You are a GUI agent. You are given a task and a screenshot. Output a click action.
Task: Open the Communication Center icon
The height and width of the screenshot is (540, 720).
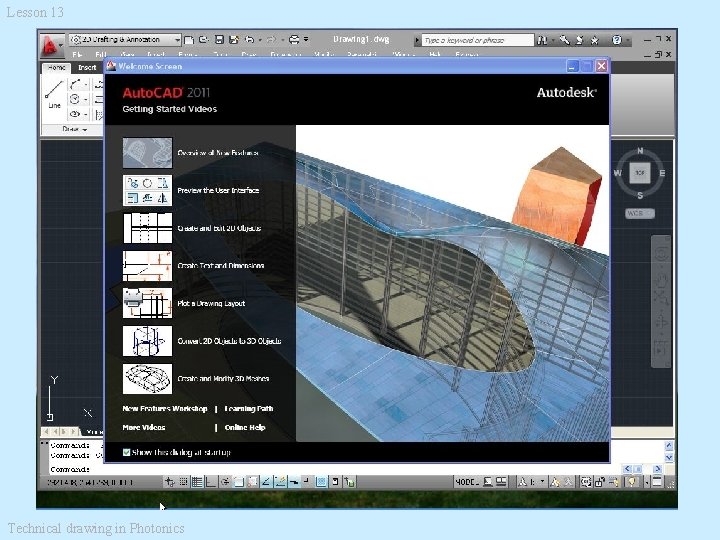click(579, 40)
